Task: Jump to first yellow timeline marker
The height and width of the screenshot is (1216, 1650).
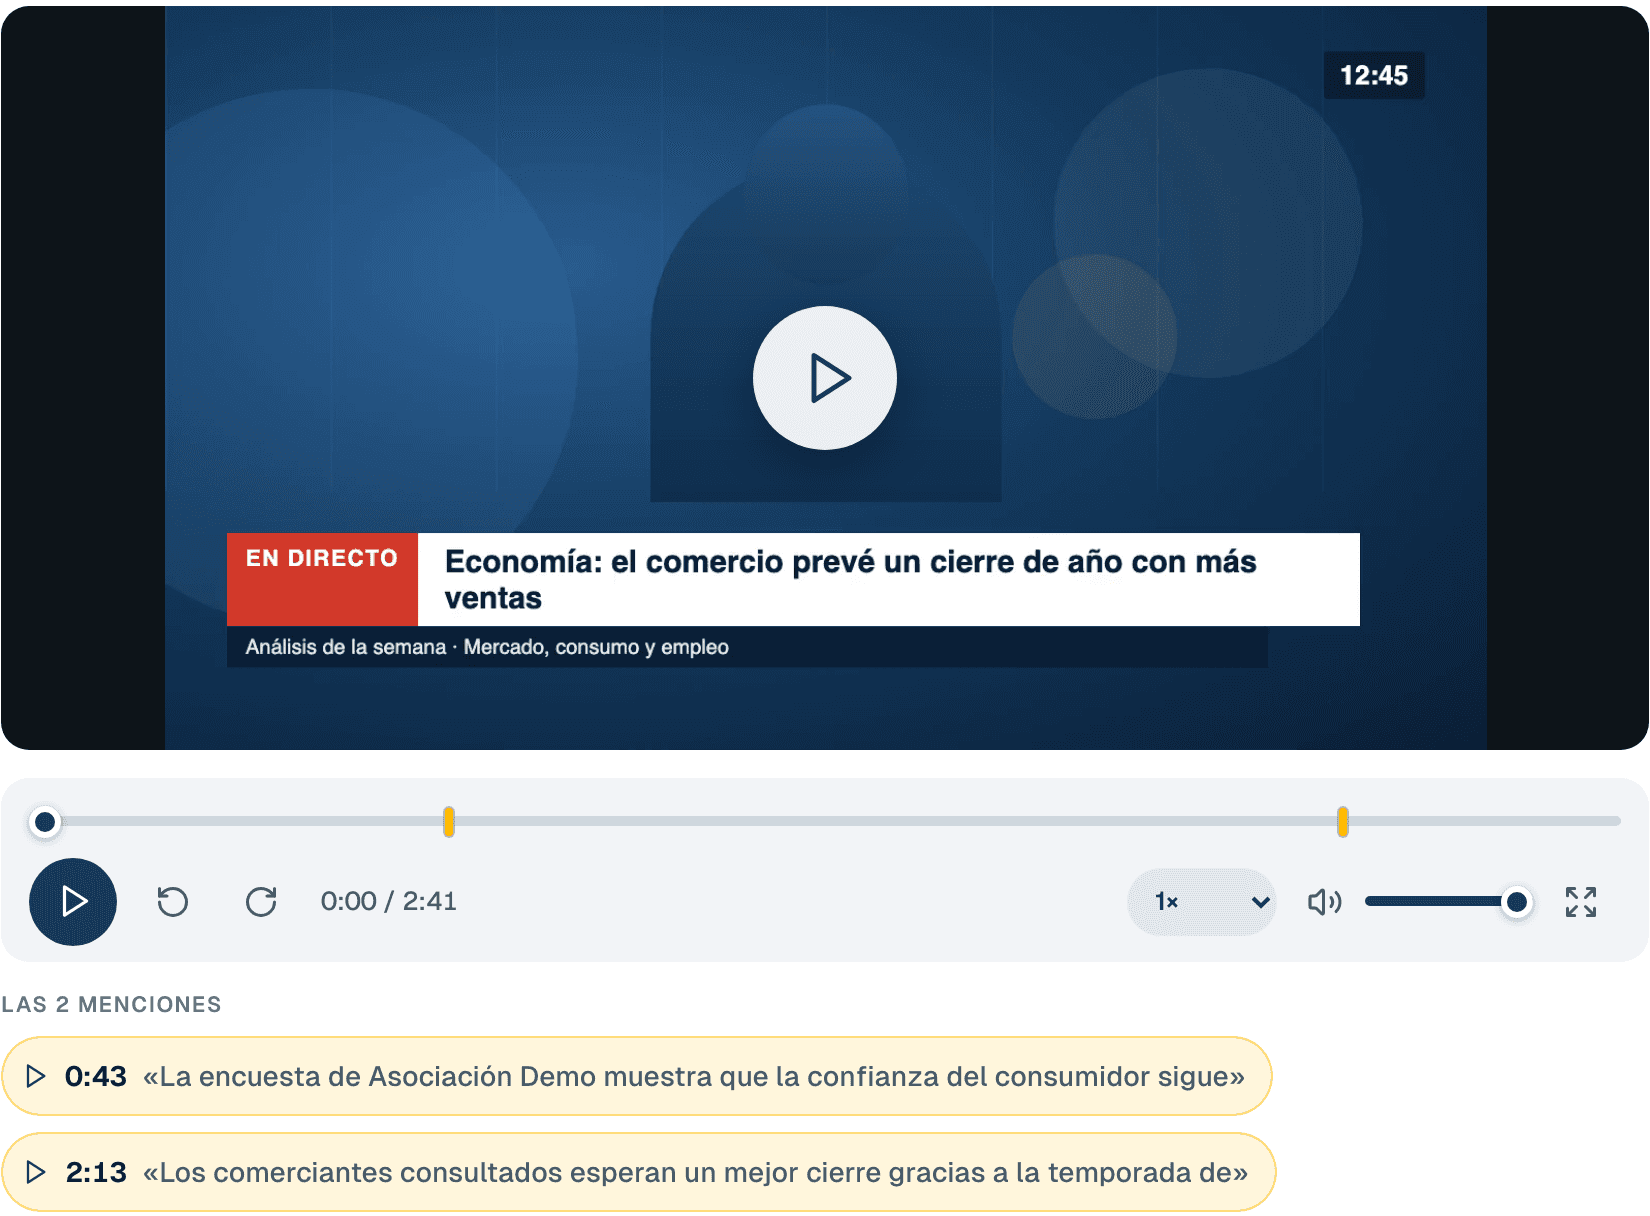Action: point(449,822)
